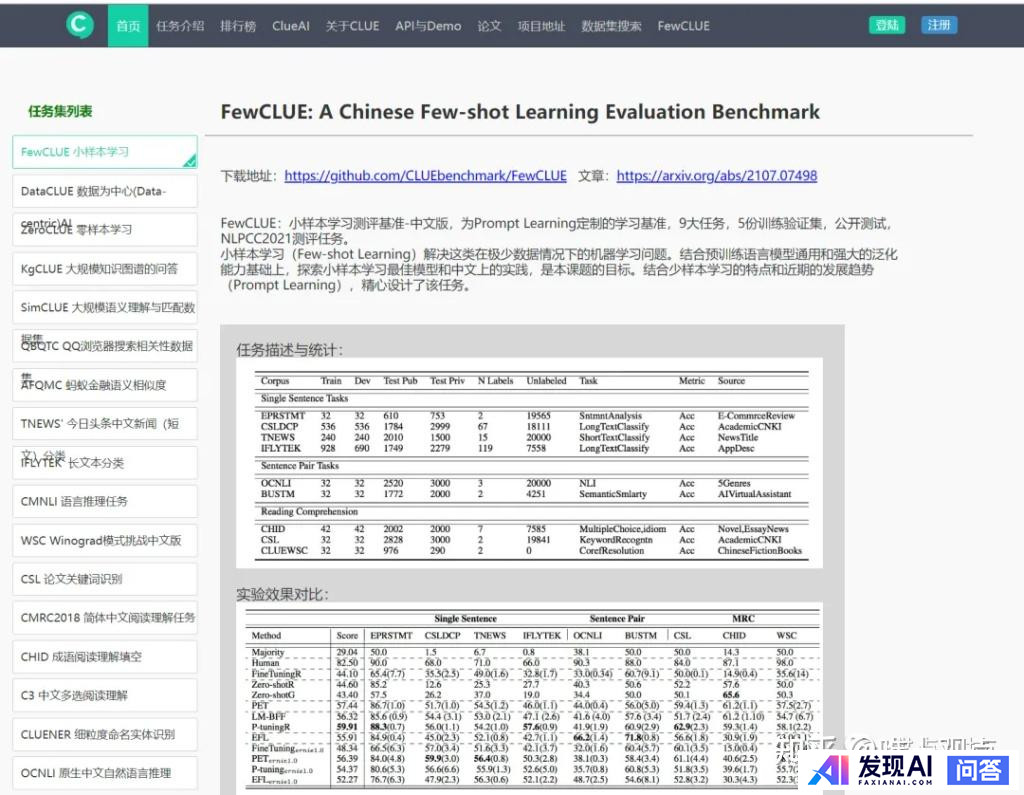Open CMNLI 语言推理任务 item
Image resolution: width=1024 pixels, height=795 pixels.
click(x=104, y=502)
